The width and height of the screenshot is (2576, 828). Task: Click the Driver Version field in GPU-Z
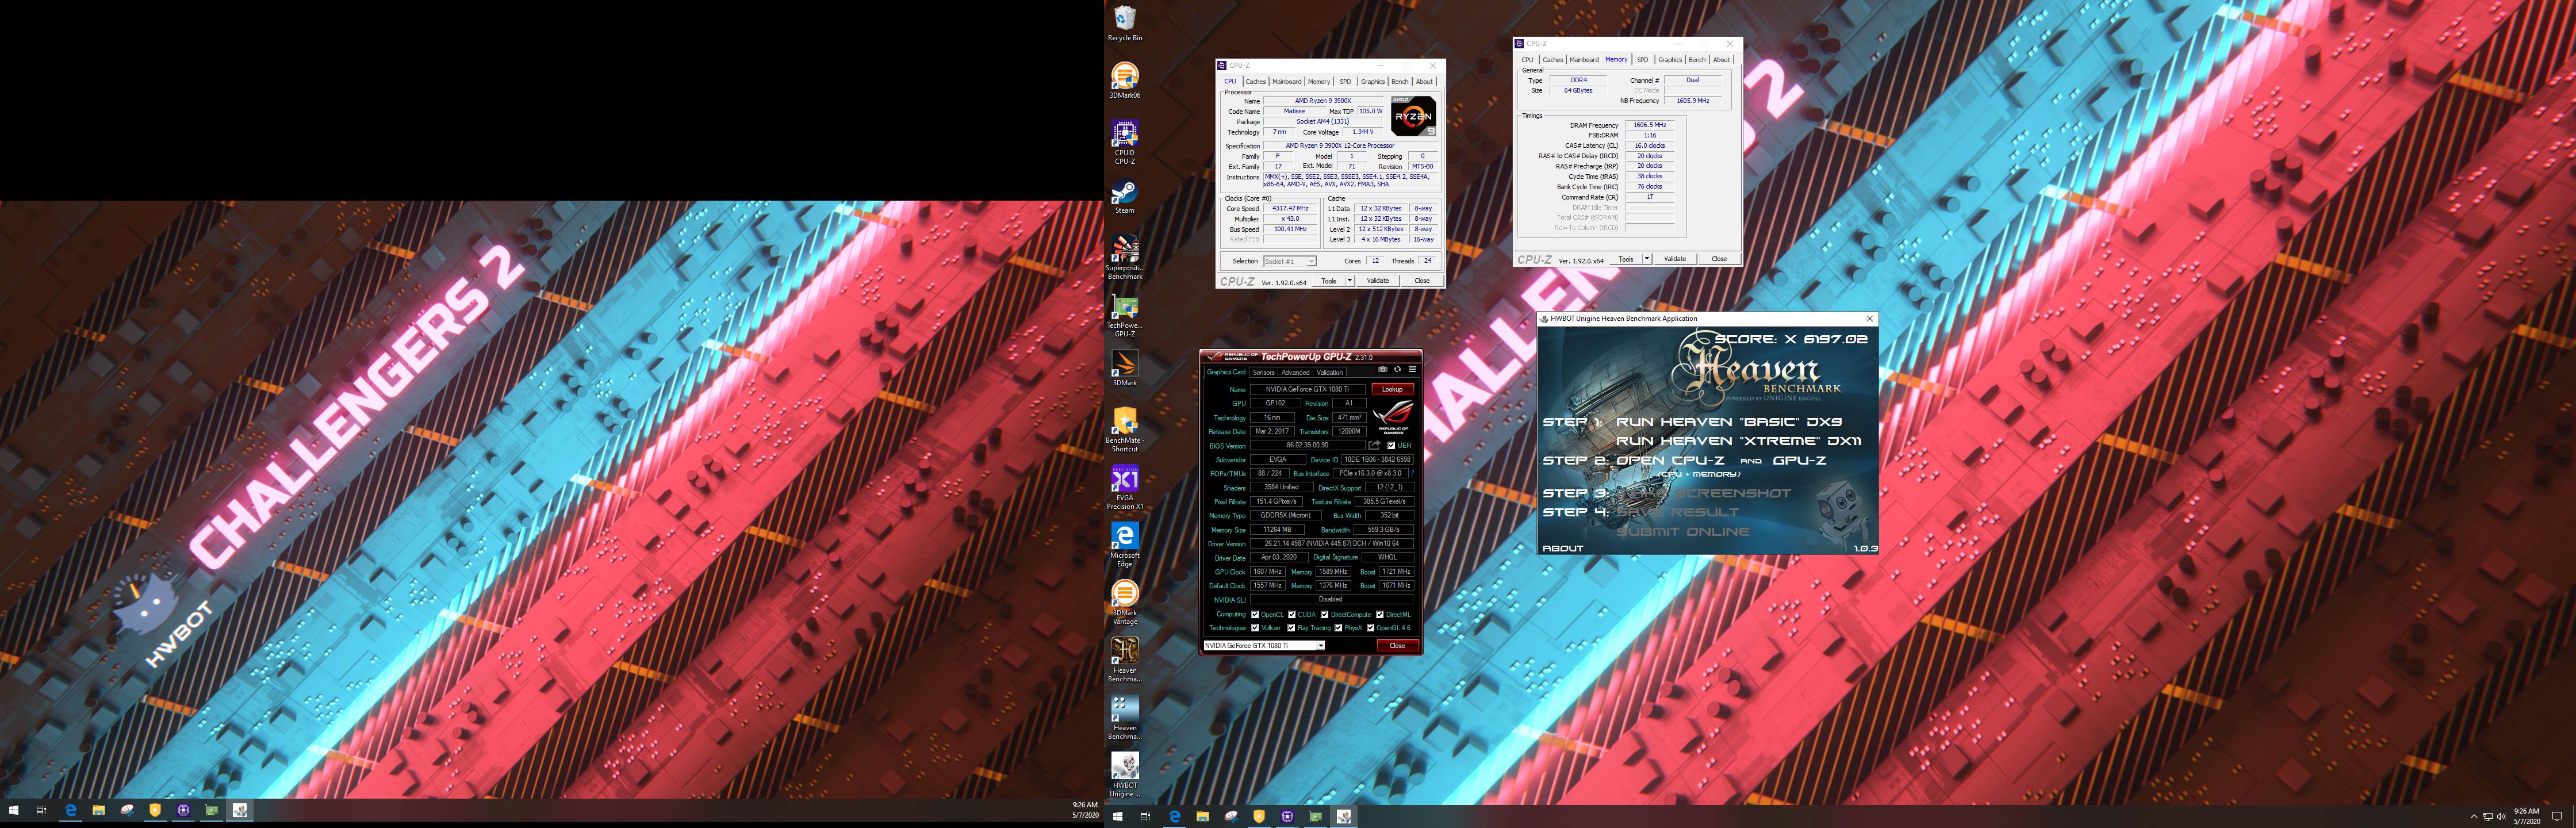tap(1331, 544)
